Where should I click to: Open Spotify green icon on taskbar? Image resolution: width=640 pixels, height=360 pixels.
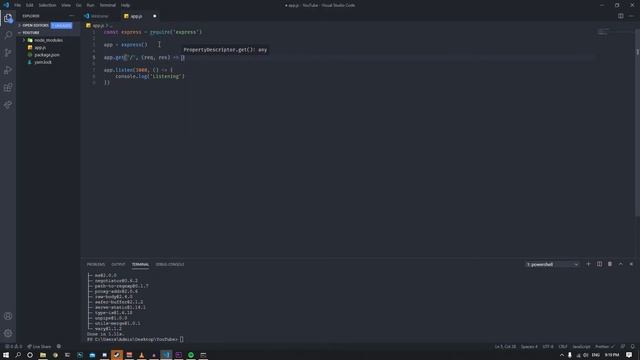point(191,355)
